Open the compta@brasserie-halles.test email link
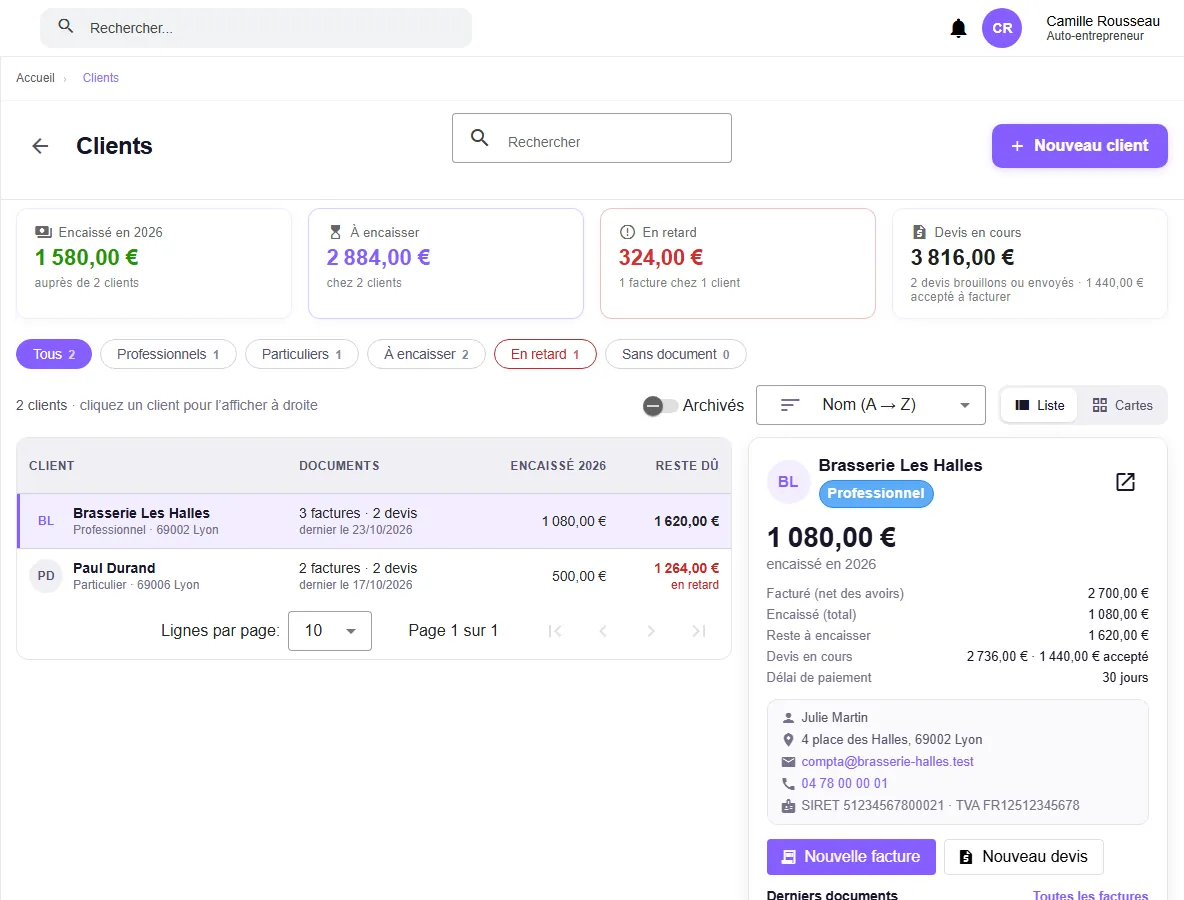 point(887,762)
